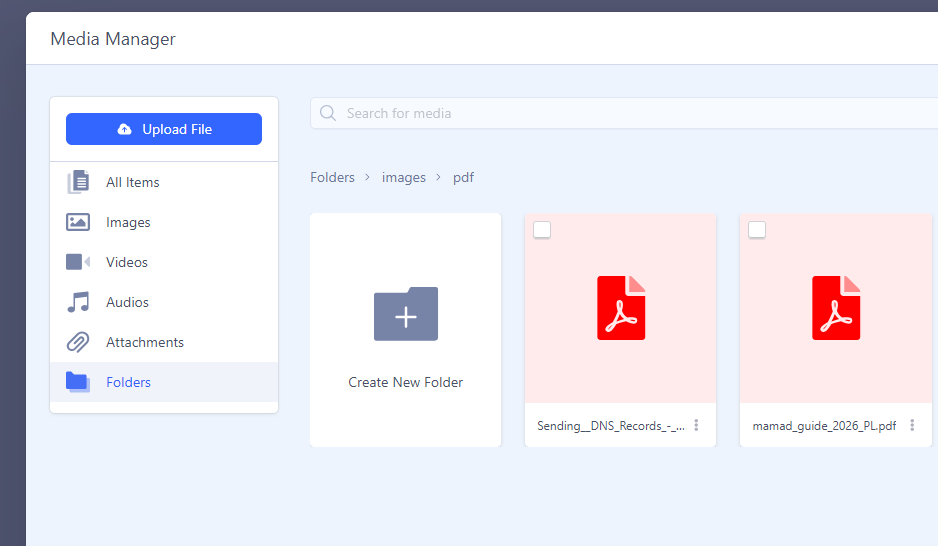Tick the checkbox on mamad_guide_2026_PL.pdf
The height and width of the screenshot is (546, 938).
pos(757,230)
